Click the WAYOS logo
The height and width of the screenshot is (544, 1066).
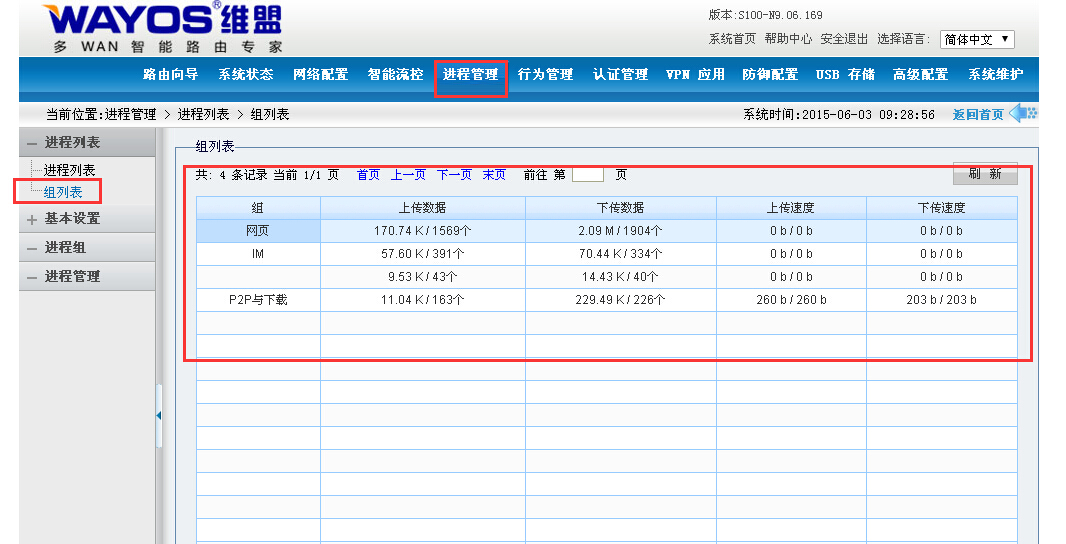click(x=163, y=27)
